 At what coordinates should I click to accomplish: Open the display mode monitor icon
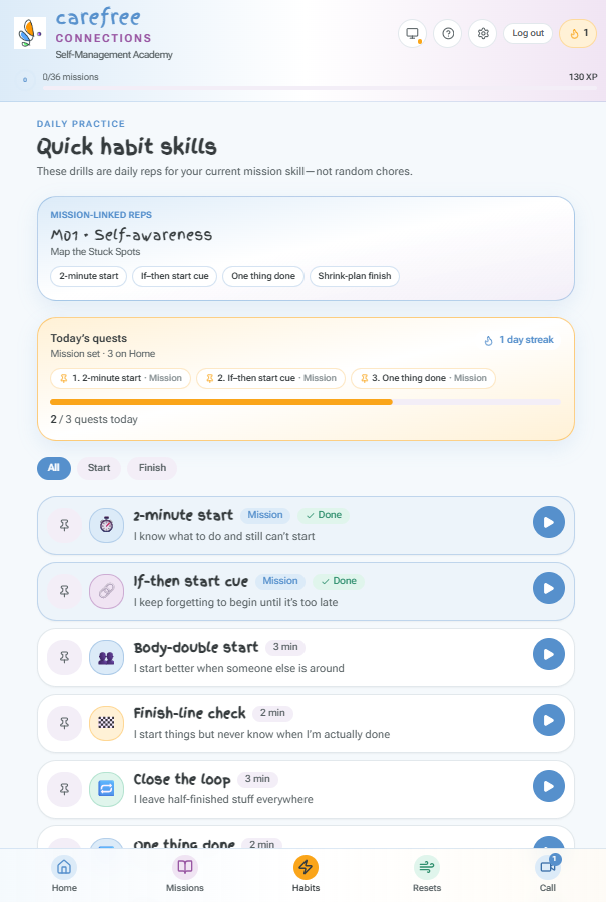(x=412, y=33)
